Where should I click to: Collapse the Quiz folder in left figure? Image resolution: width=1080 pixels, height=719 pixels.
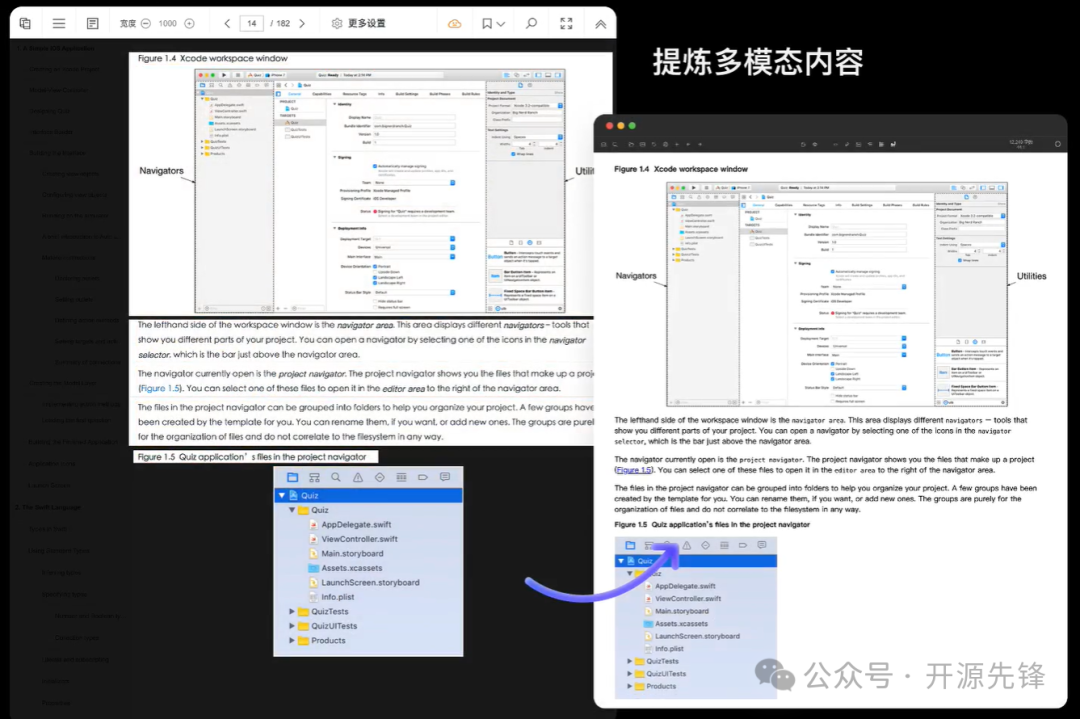coord(292,510)
